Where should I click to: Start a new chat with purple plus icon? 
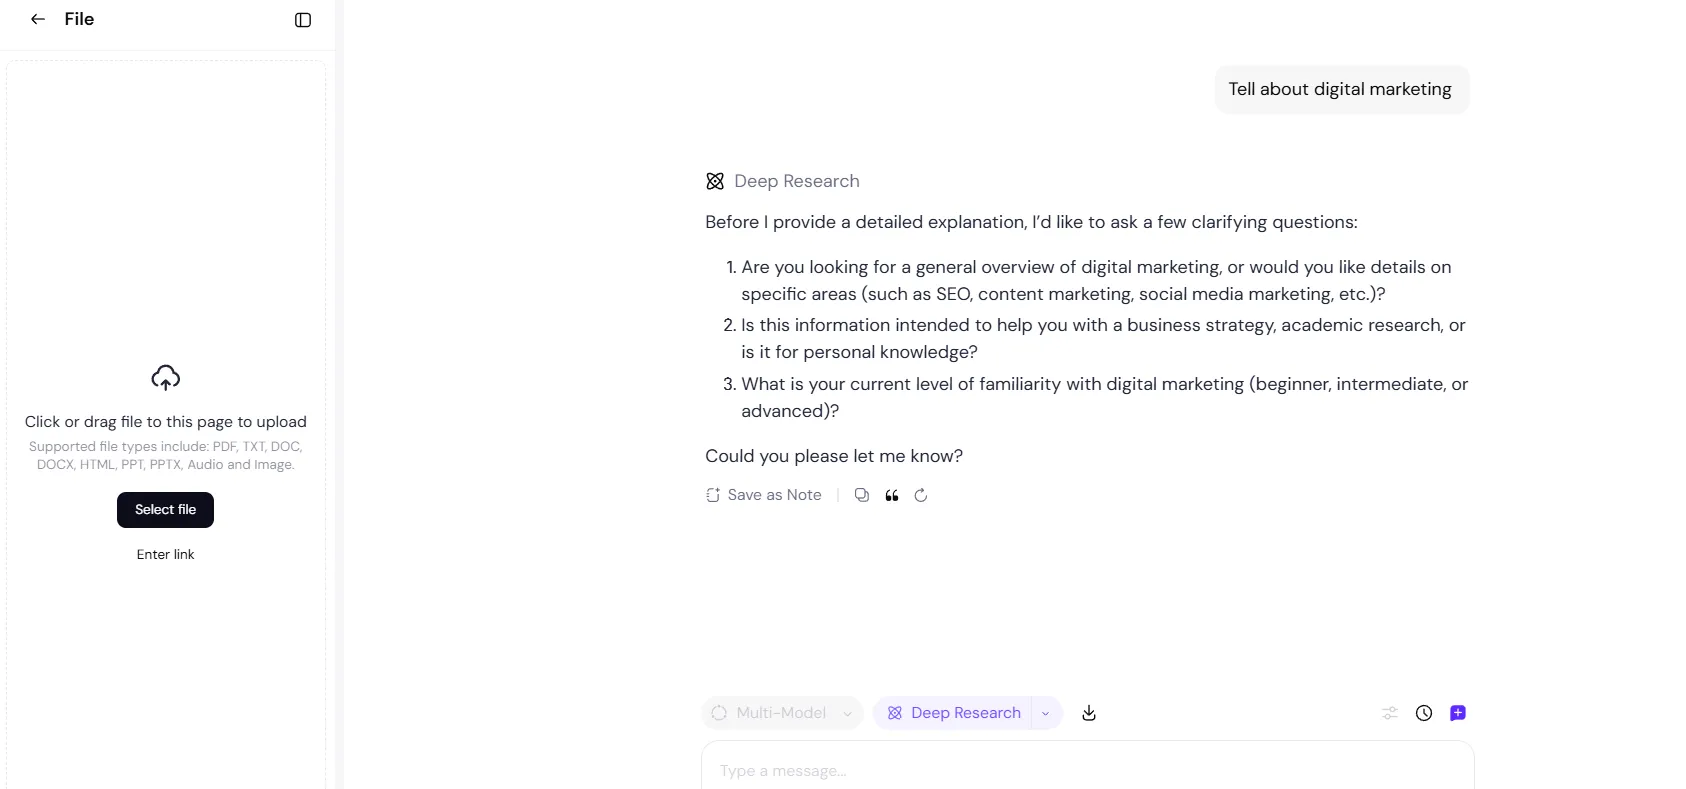pos(1458,713)
